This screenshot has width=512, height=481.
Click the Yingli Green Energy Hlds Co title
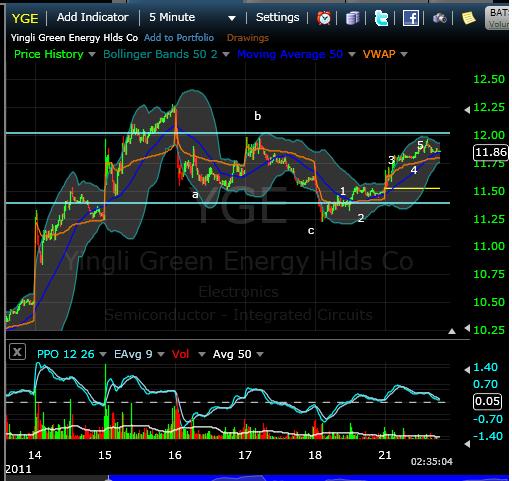pyautogui.click(x=74, y=38)
